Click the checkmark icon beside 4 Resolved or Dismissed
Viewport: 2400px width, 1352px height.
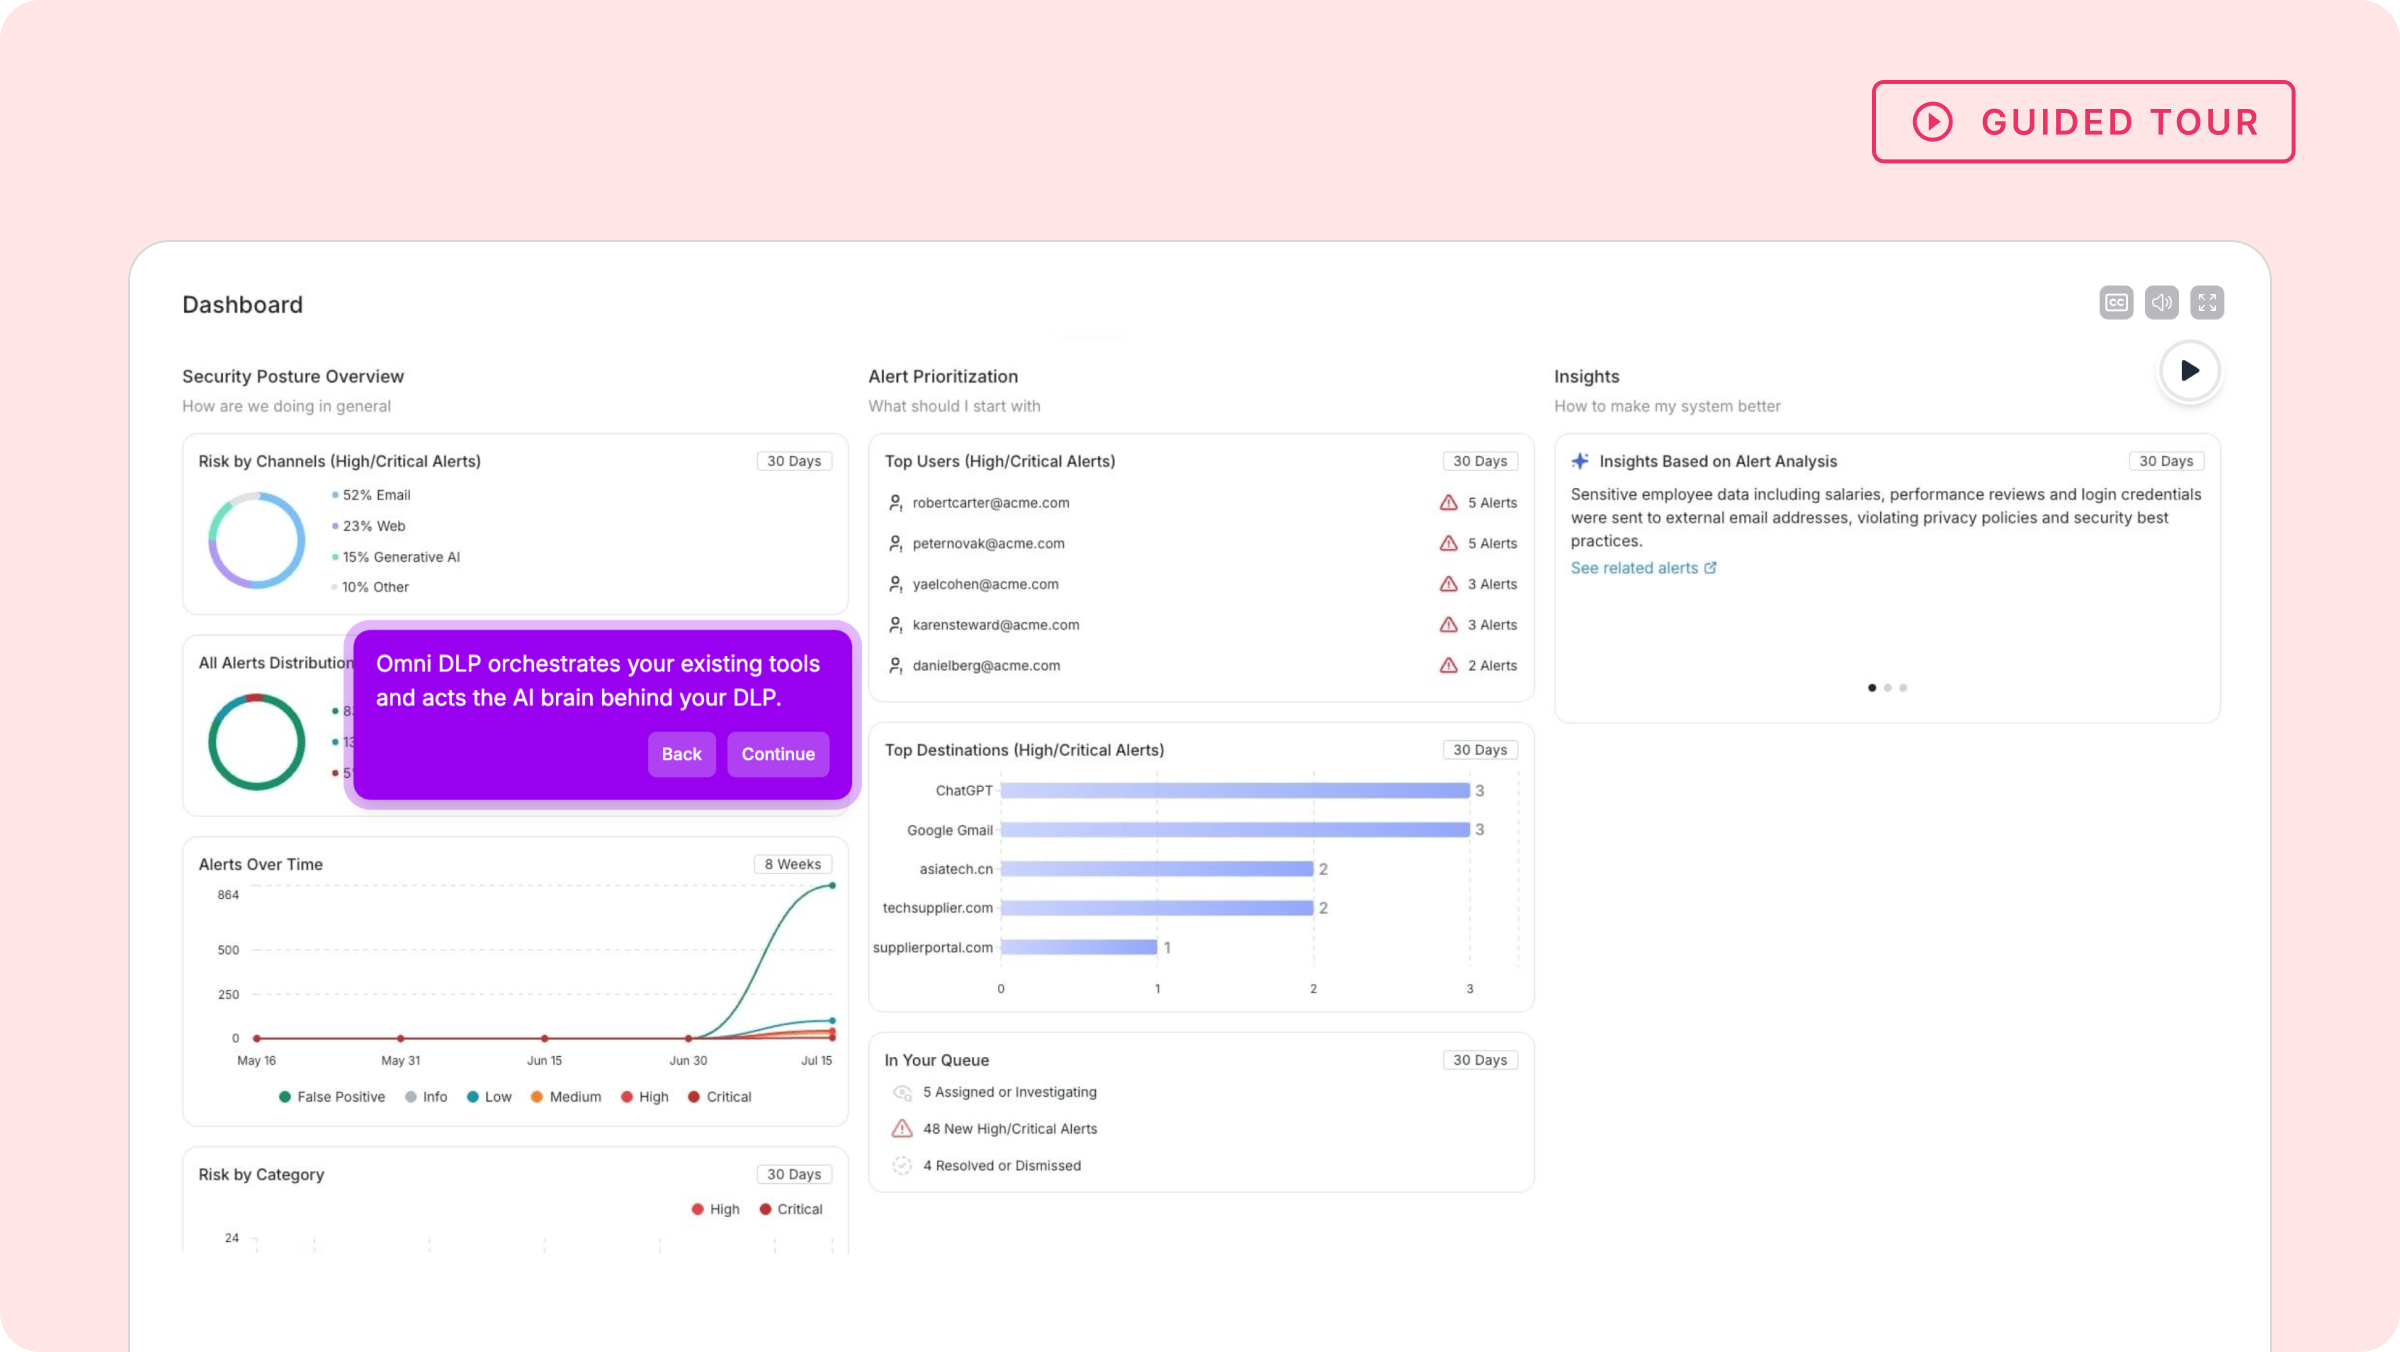click(x=901, y=1165)
